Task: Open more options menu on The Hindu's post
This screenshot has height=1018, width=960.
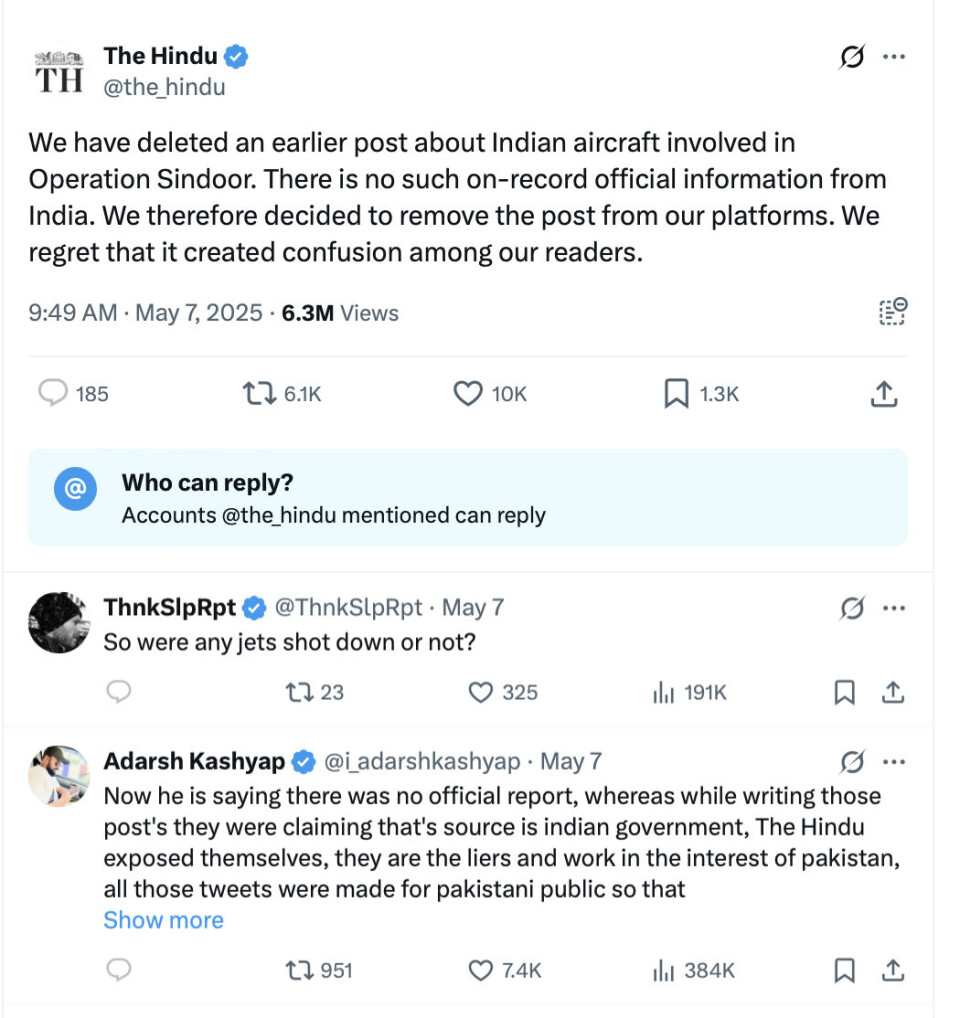Action: (894, 58)
